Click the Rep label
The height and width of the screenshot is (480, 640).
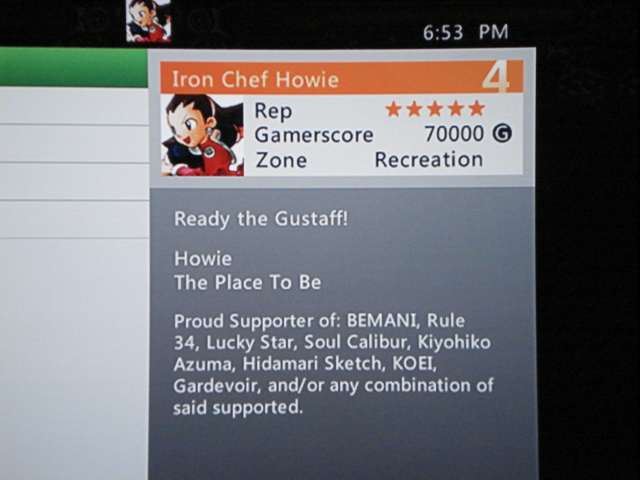click(x=273, y=111)
